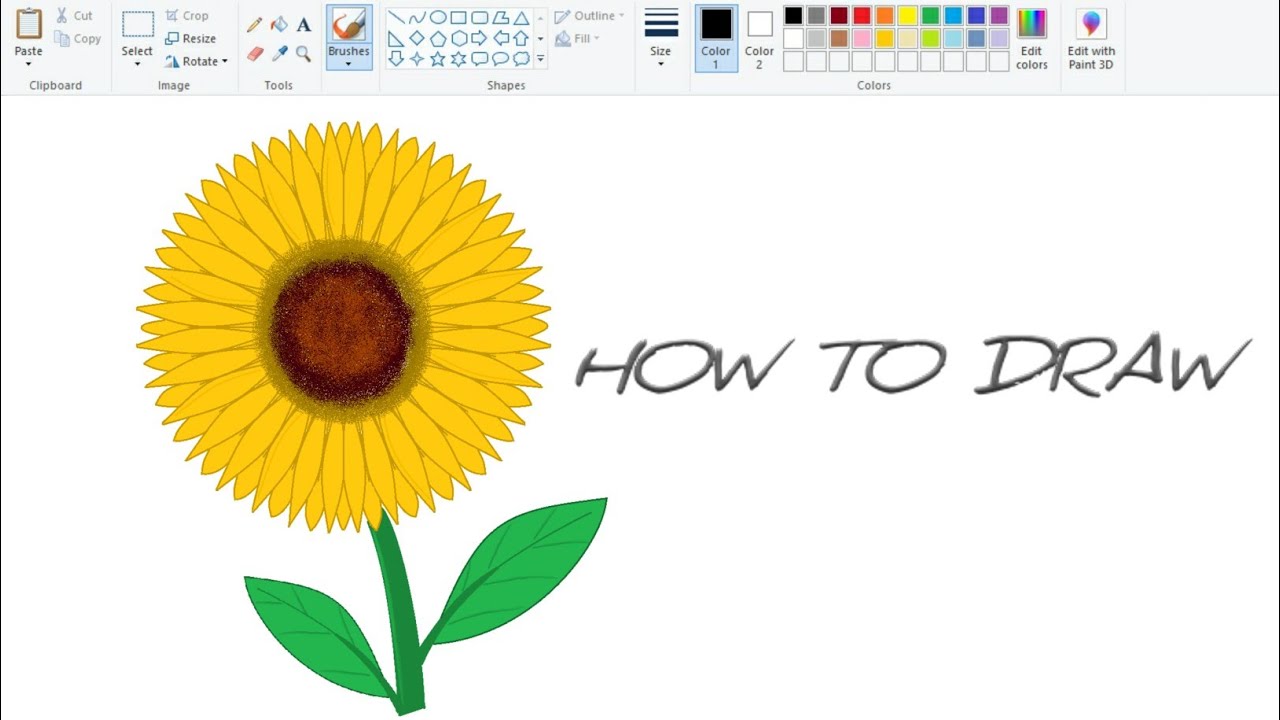1280x720 pixels.
Task: Pick the red color swatch
Action: (x=862, y=15)
